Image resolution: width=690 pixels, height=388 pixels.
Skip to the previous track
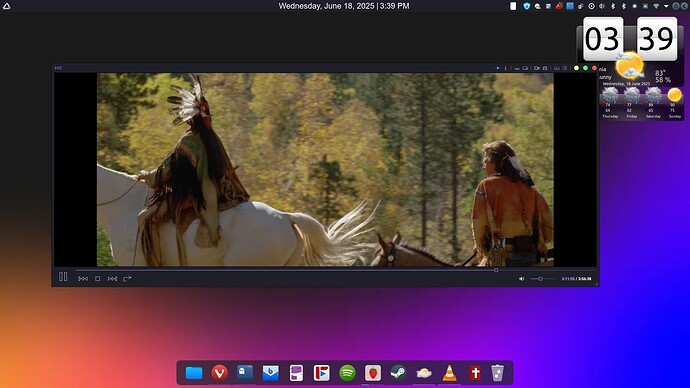(83, 278)
